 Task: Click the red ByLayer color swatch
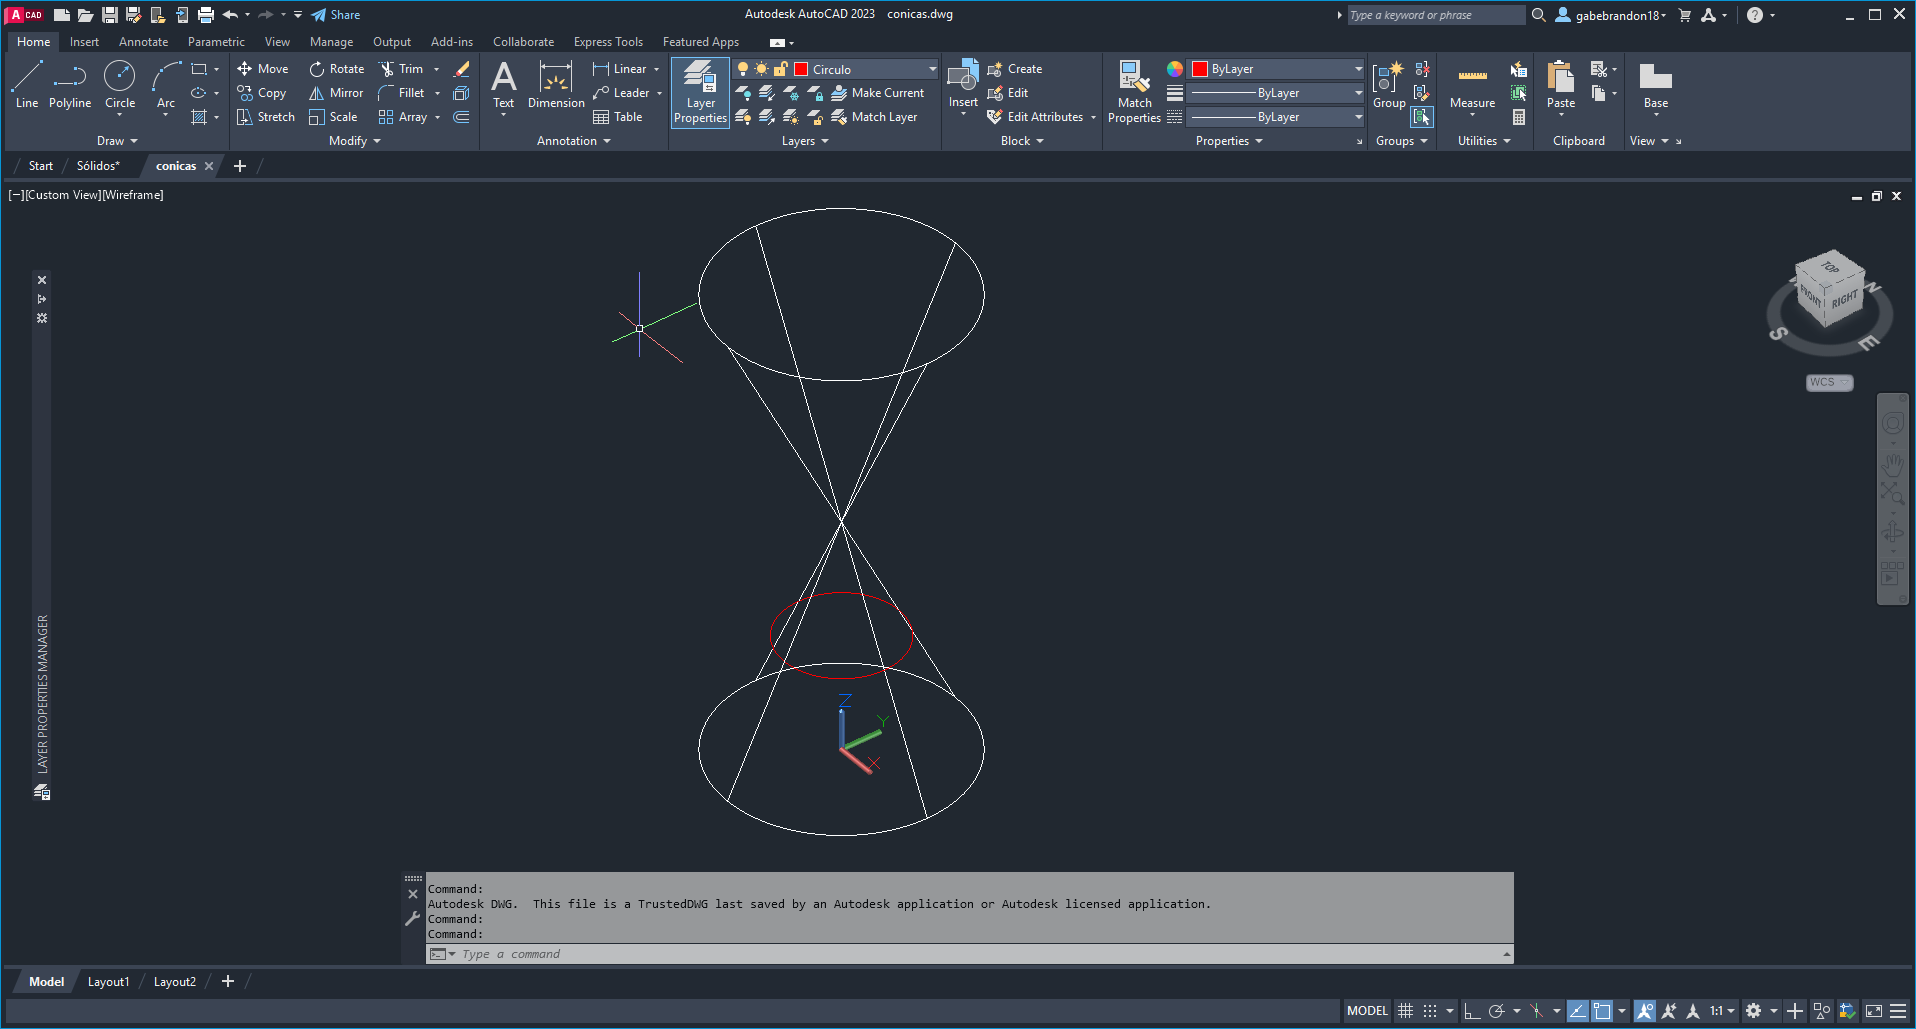[1200, 69]
